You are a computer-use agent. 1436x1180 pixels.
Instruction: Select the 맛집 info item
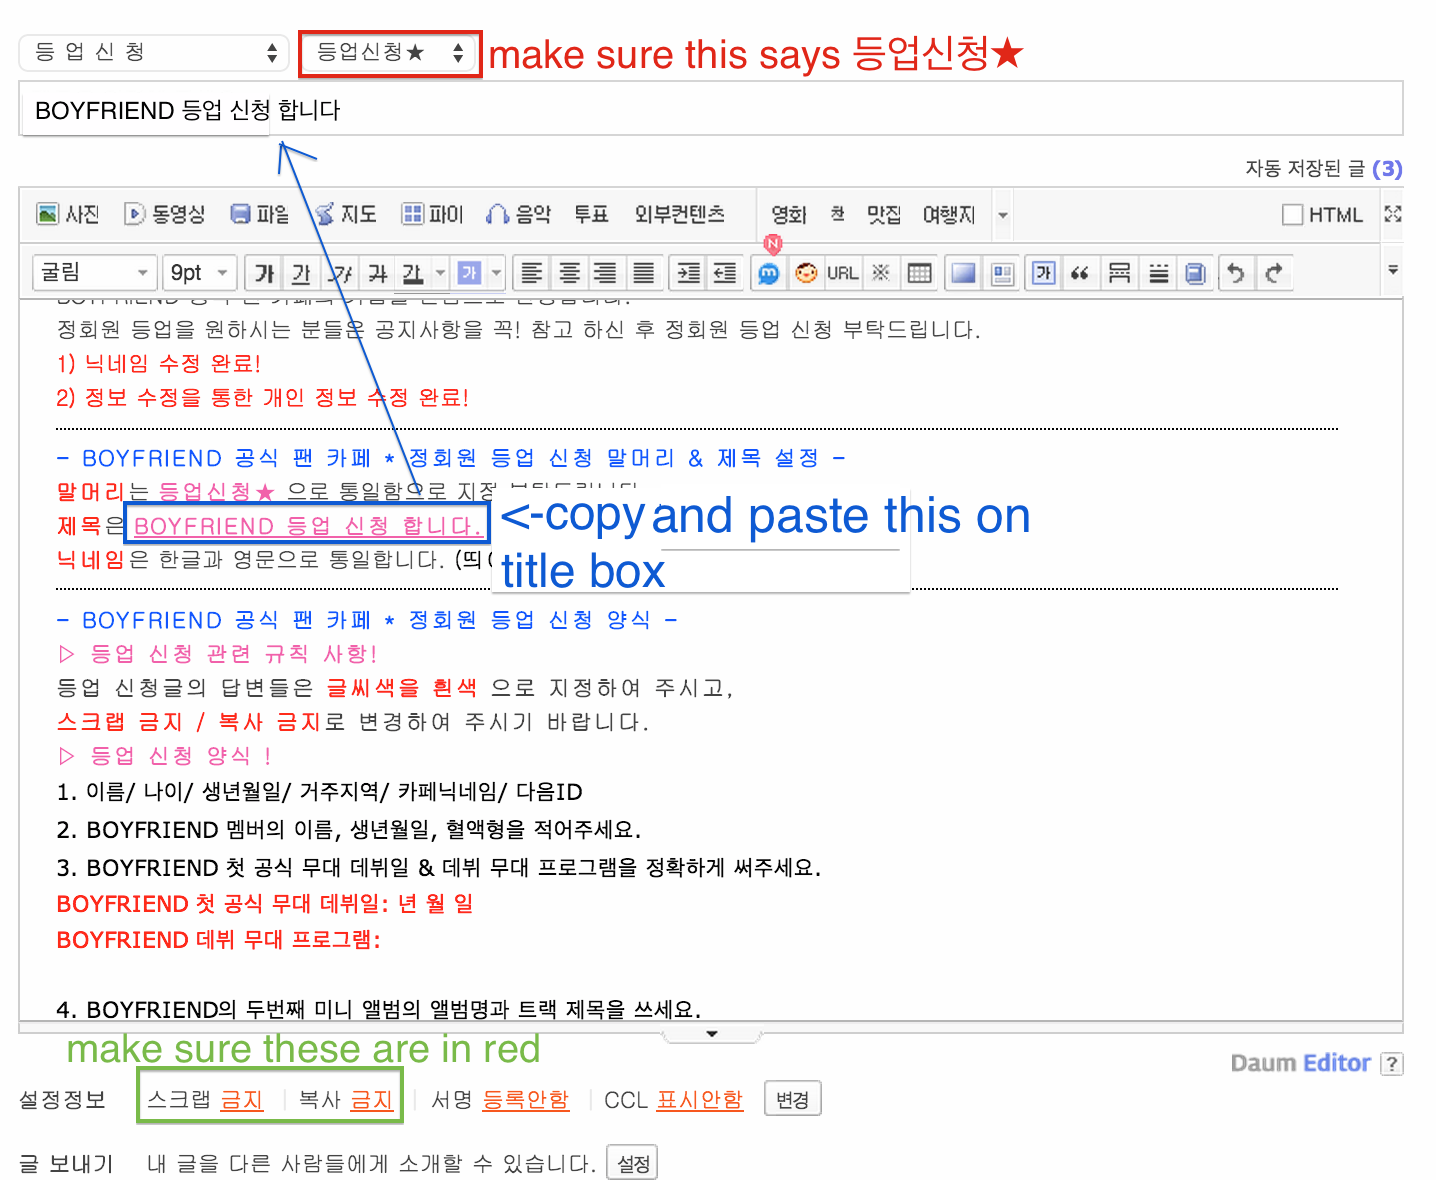[884, 214]
